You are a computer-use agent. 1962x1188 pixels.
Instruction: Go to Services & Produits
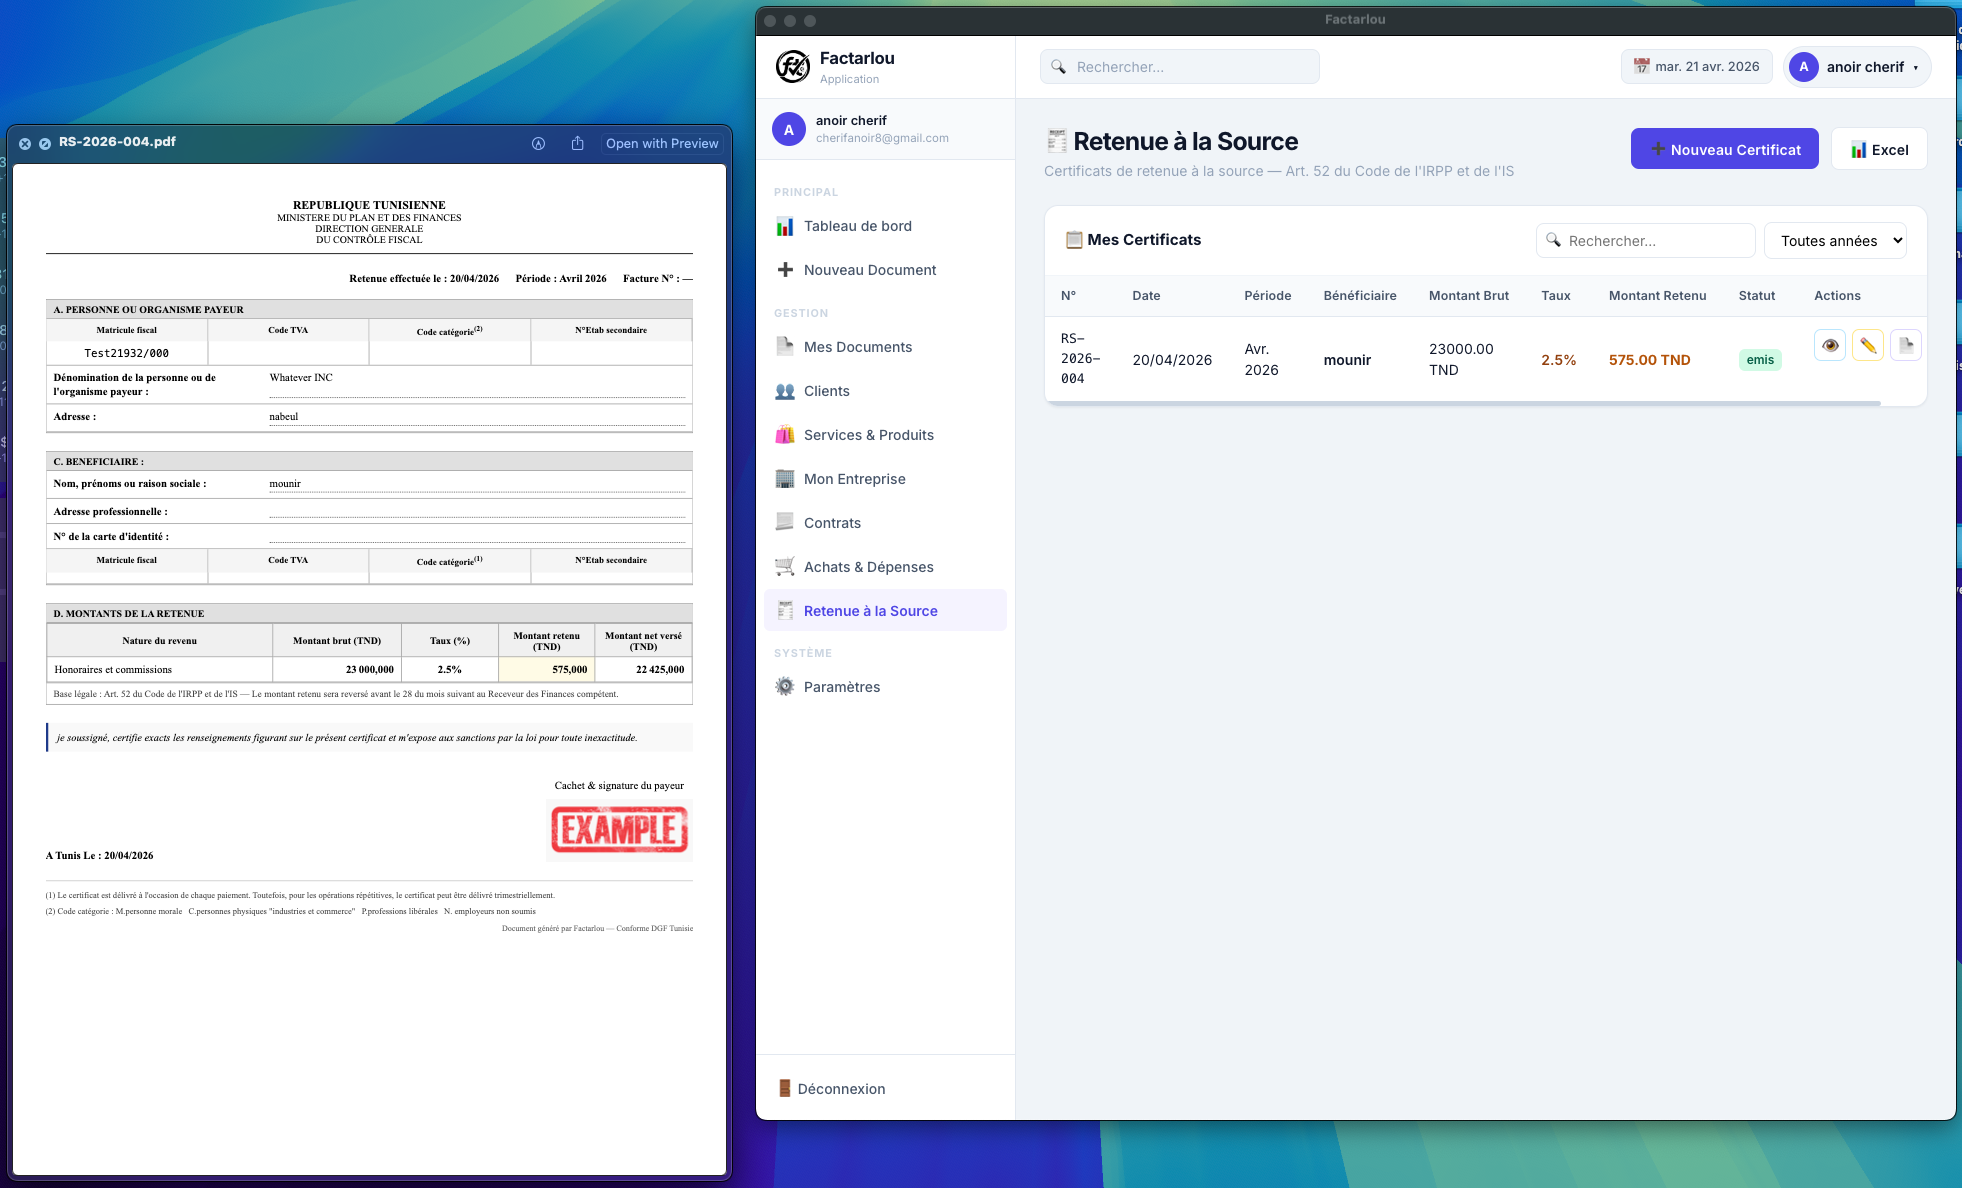coord(868,435)
